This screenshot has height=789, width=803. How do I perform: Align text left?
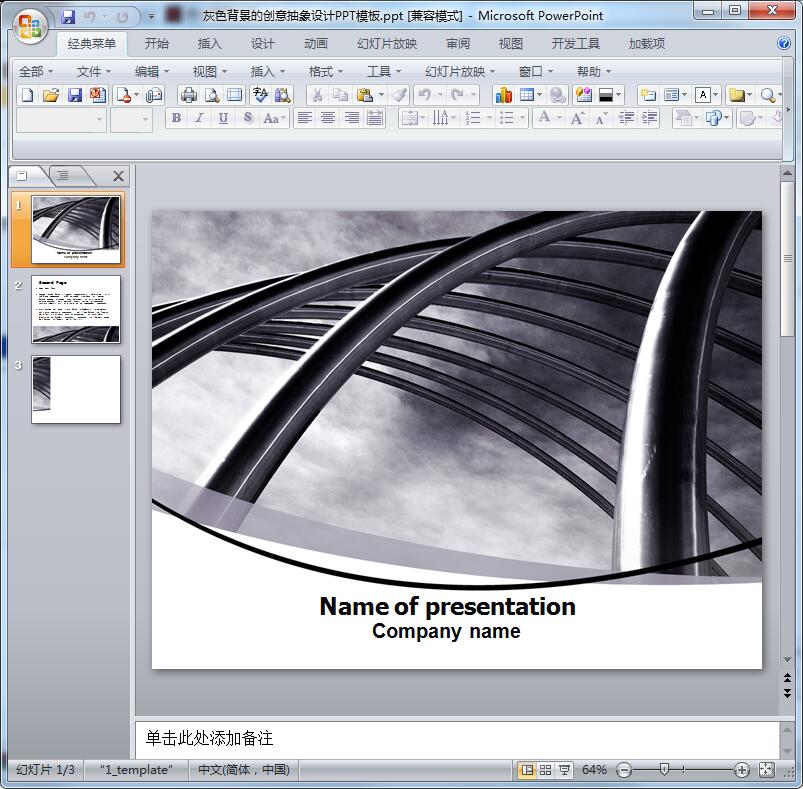coord(305,118)
